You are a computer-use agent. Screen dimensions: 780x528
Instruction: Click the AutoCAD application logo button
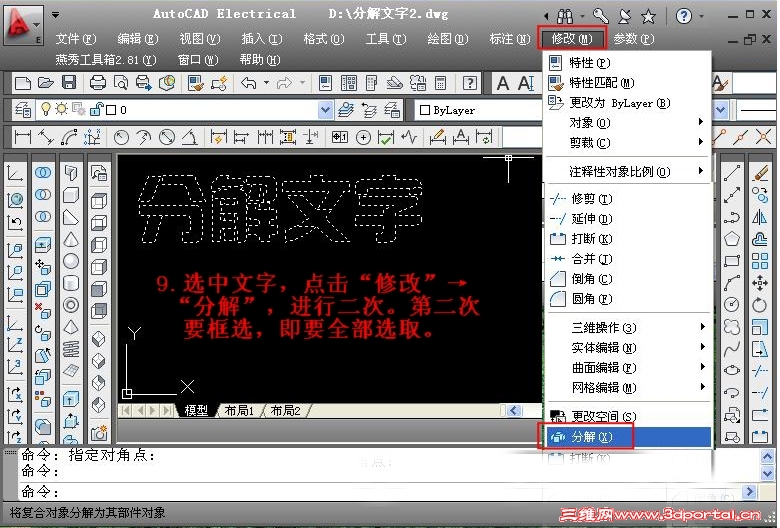22,25
